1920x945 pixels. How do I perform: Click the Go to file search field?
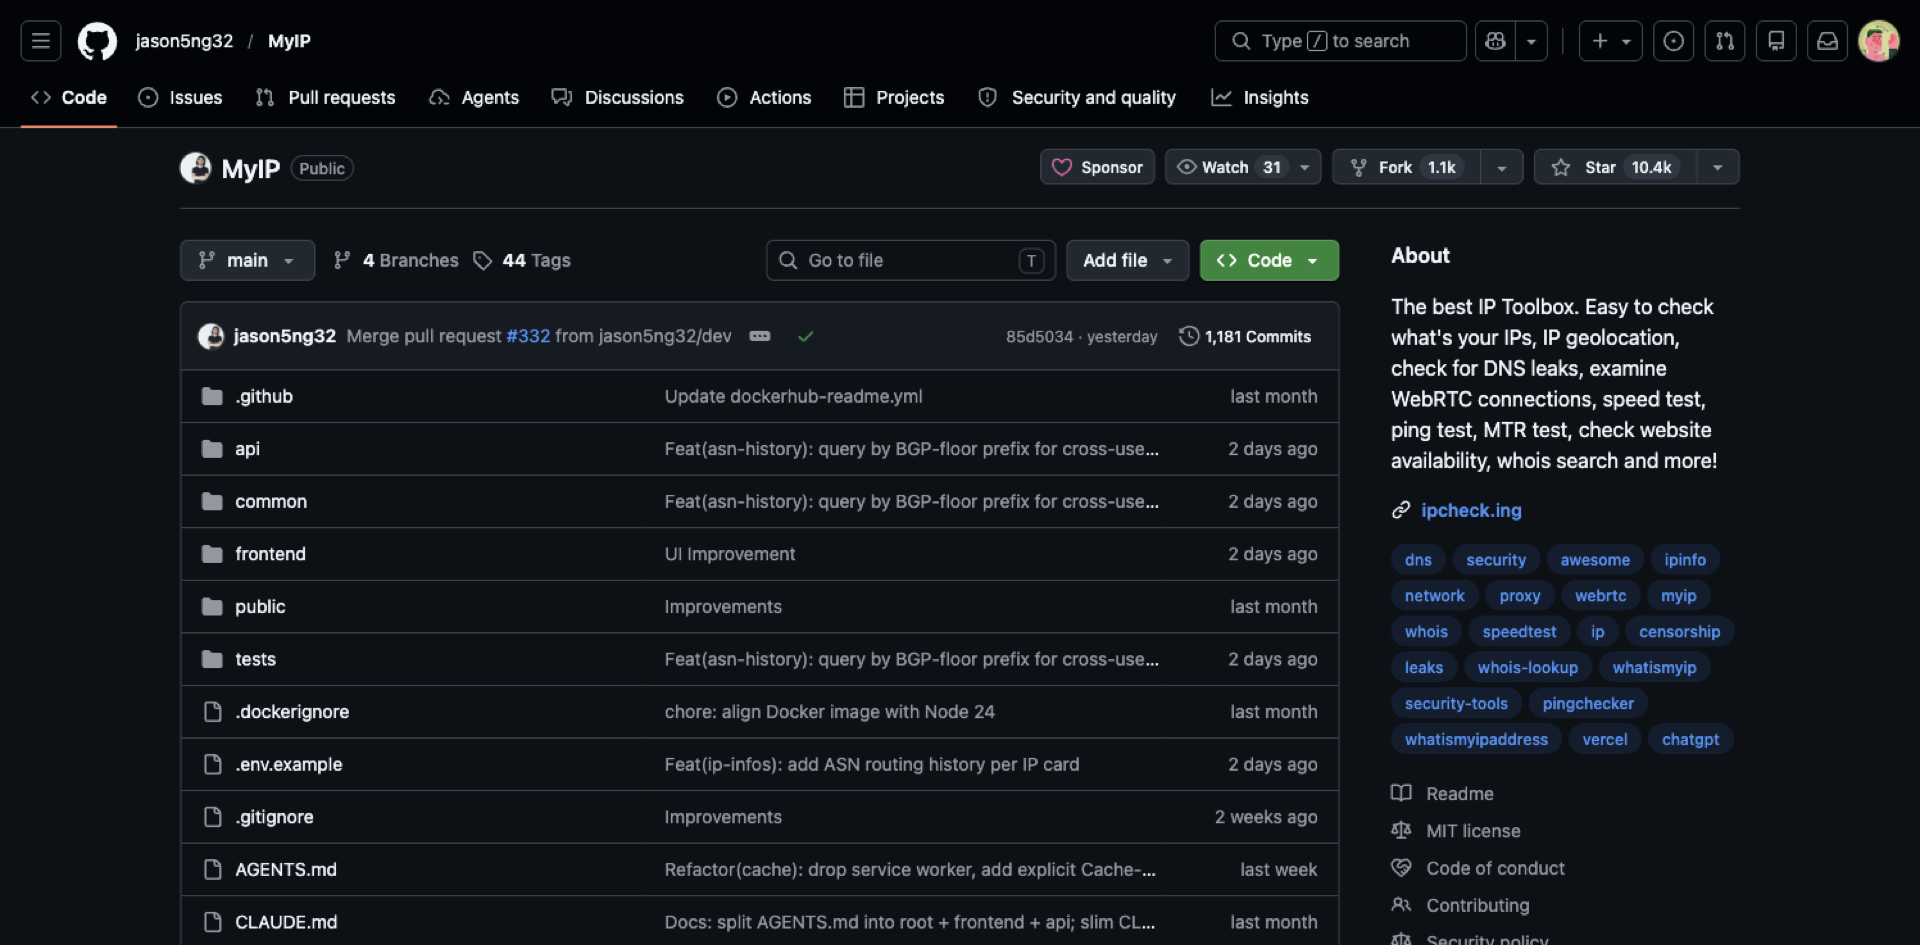911,260
